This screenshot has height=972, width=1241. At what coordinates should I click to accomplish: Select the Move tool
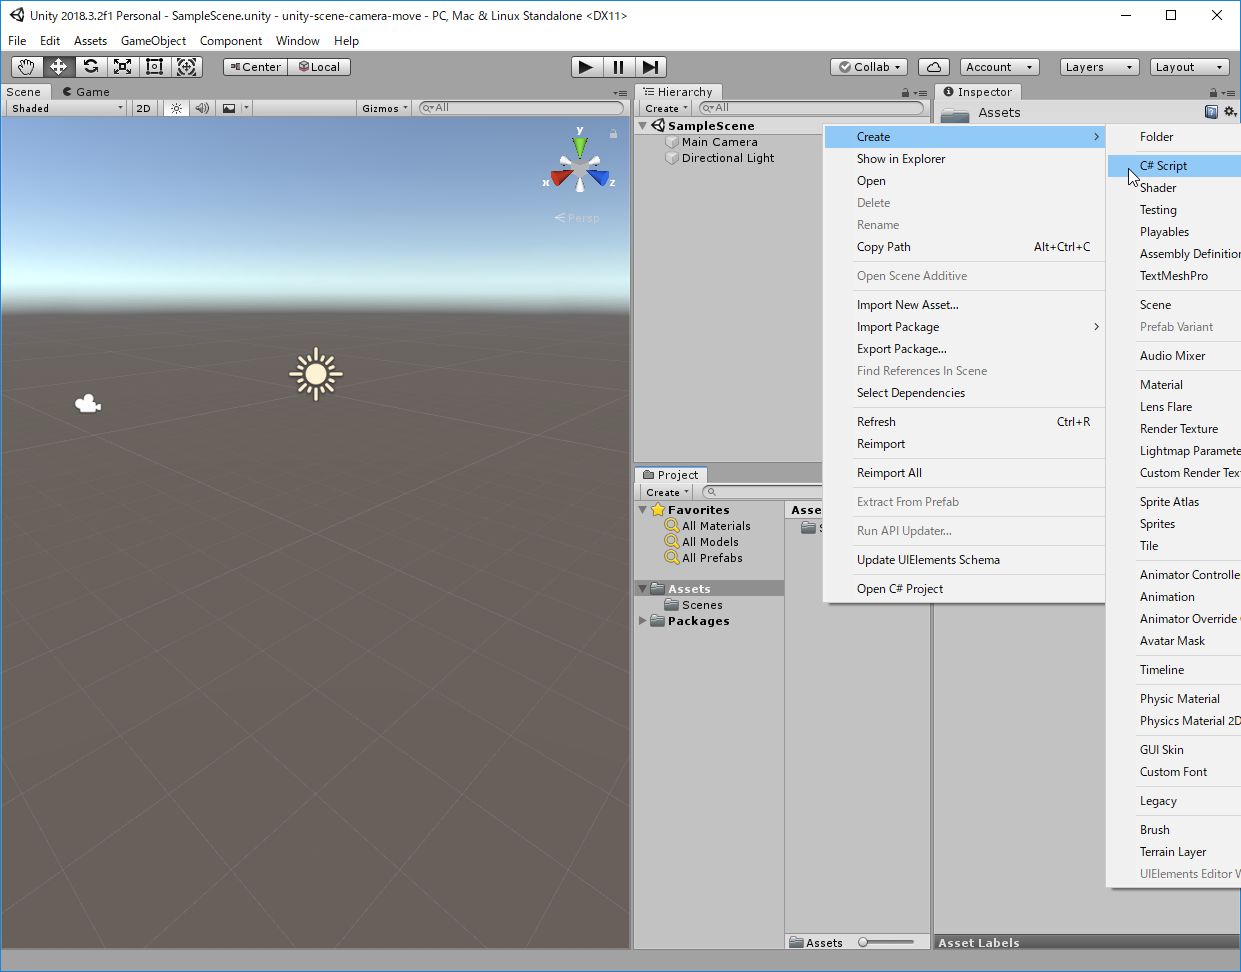tap(59, 67)
